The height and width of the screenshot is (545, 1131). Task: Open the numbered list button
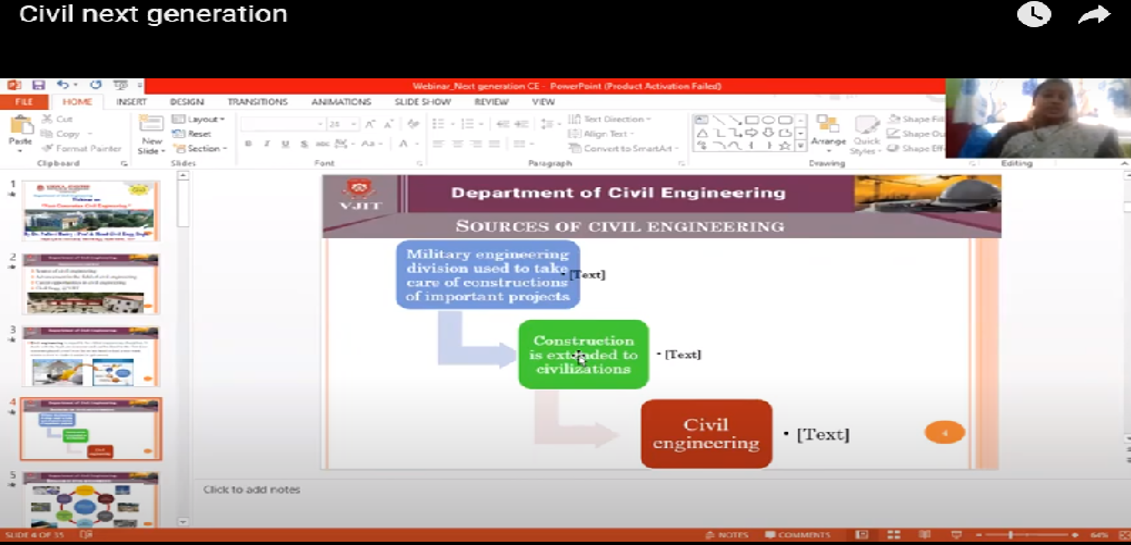(x=470, y=124)
